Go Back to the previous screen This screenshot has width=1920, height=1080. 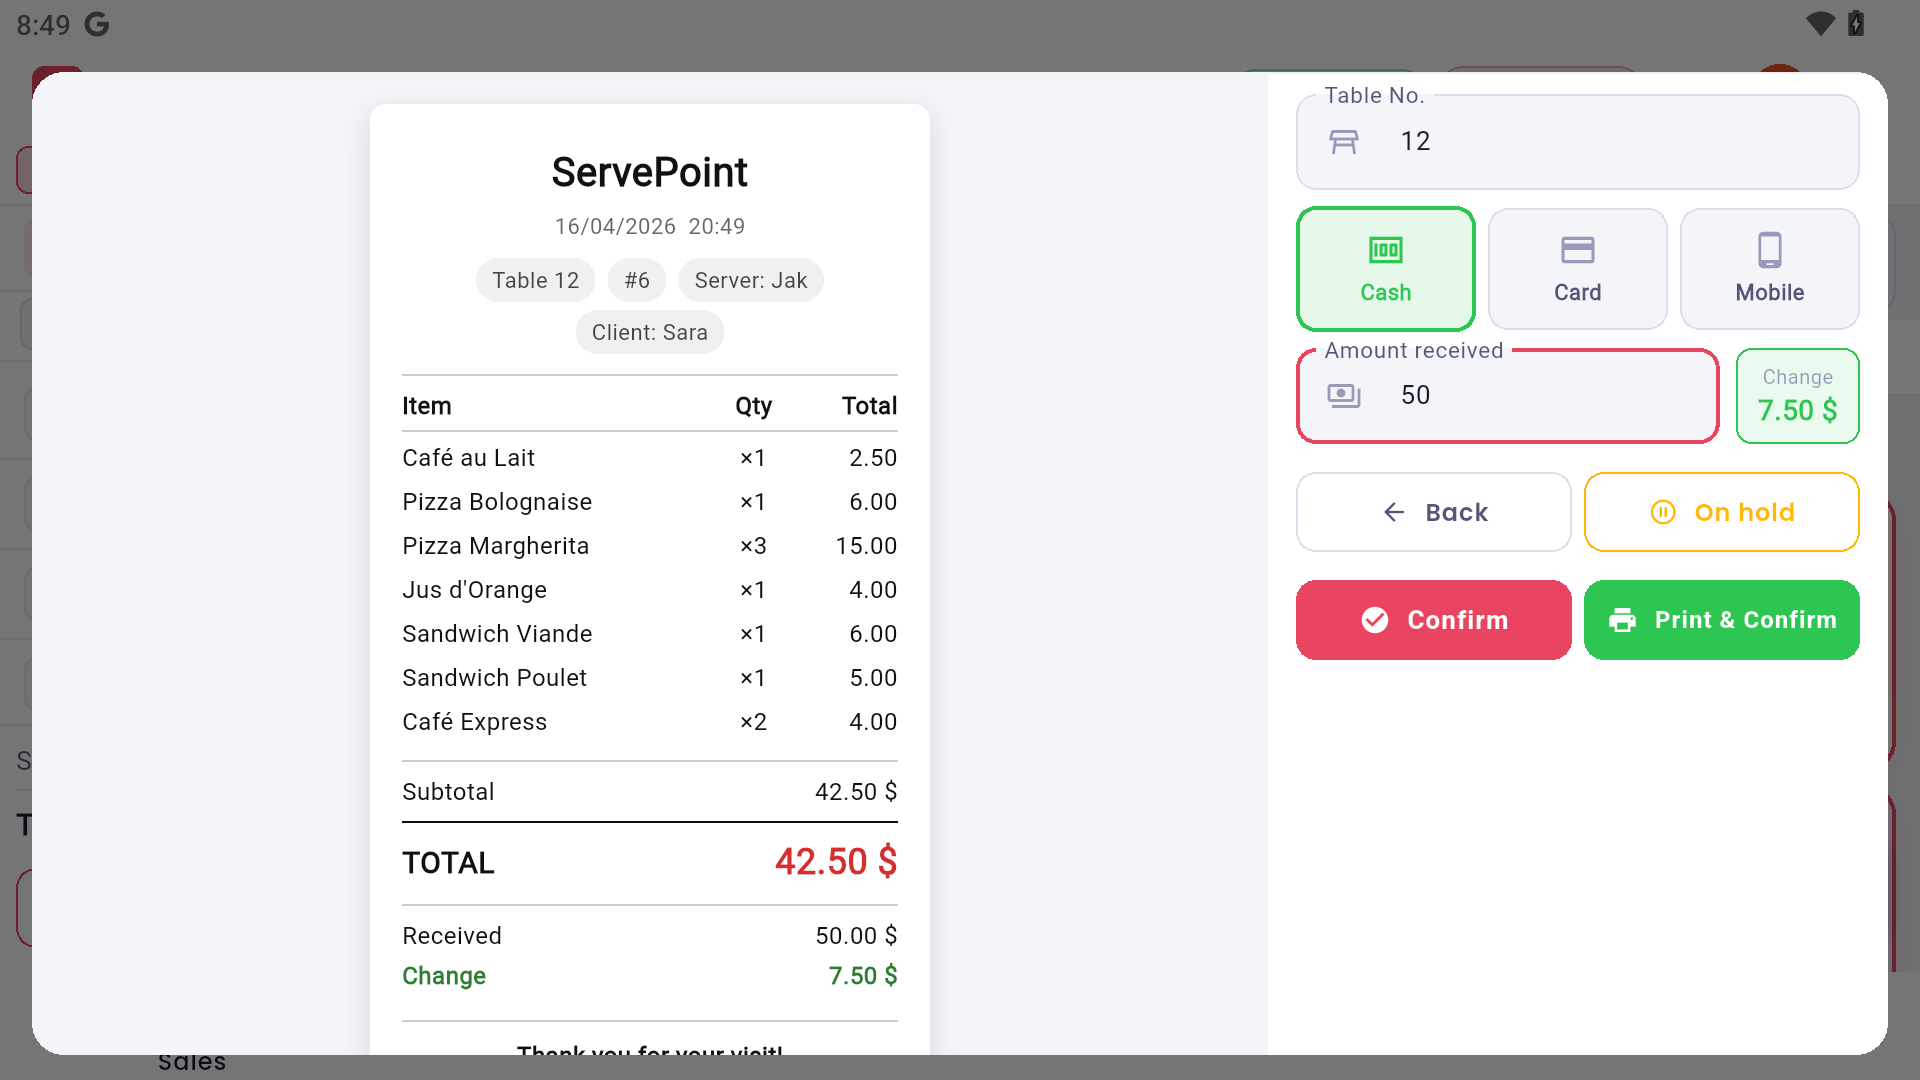(1434, 512)
